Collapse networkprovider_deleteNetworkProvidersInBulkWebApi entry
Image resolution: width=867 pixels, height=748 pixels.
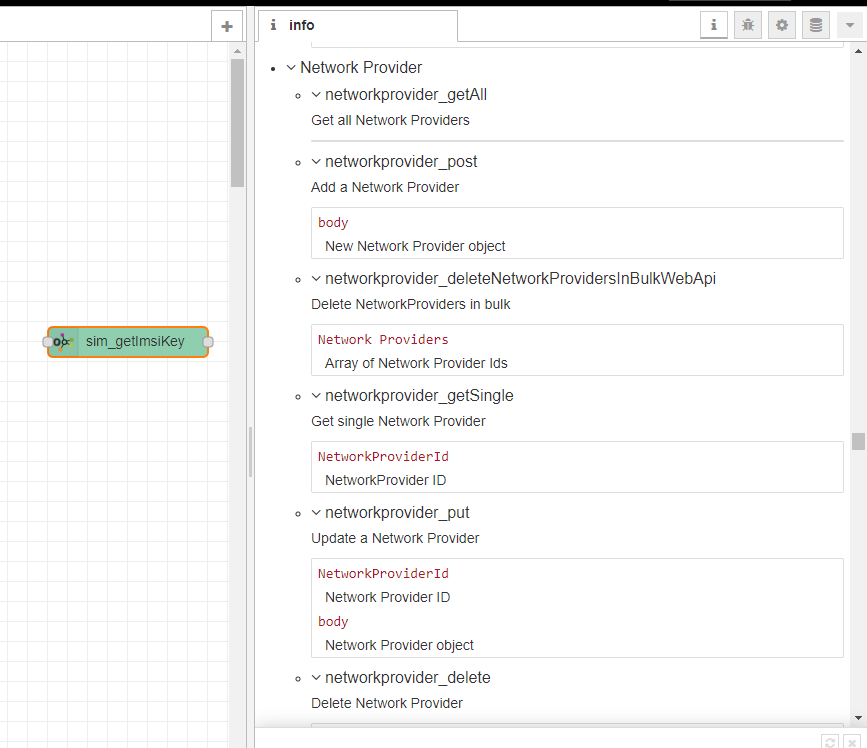[316, 279]
